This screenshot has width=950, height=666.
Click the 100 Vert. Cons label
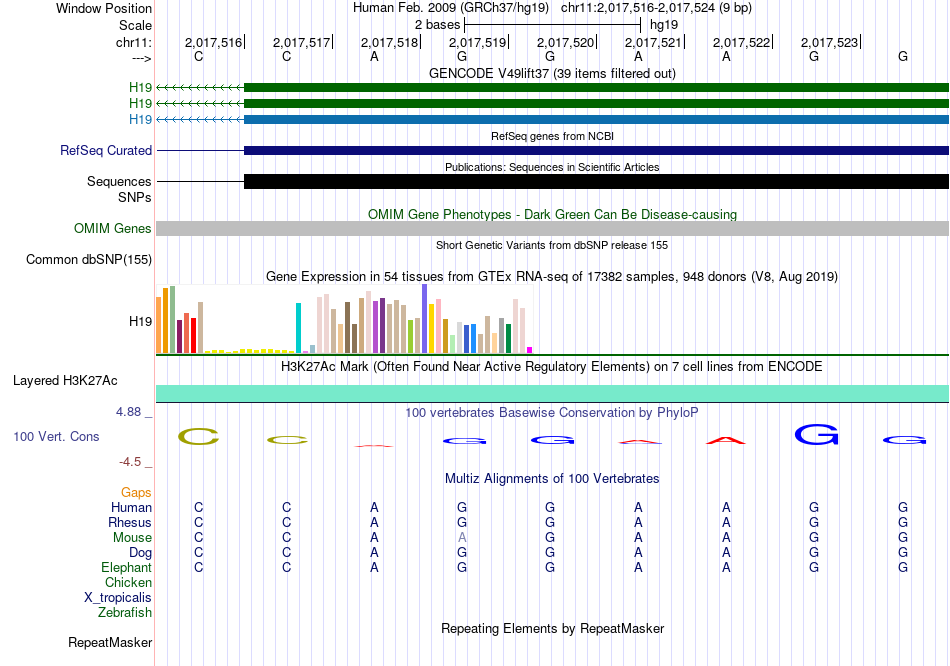click(56, 436)
